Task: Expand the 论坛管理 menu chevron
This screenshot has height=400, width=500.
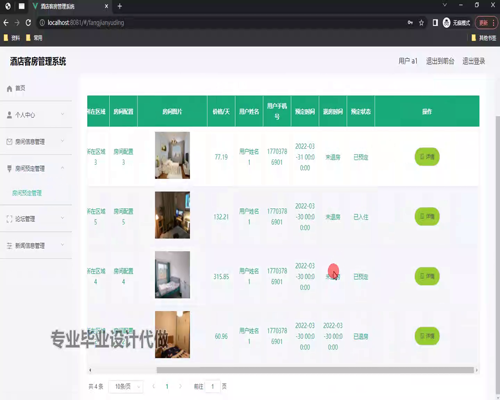Action: click(62, 218)
